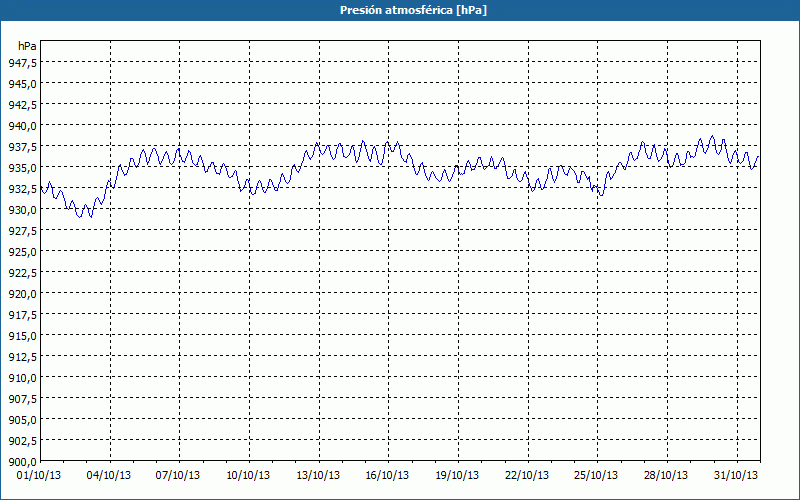Click the 925,0 y-axis value
The image size is (800, 500).
click(22, 252)
